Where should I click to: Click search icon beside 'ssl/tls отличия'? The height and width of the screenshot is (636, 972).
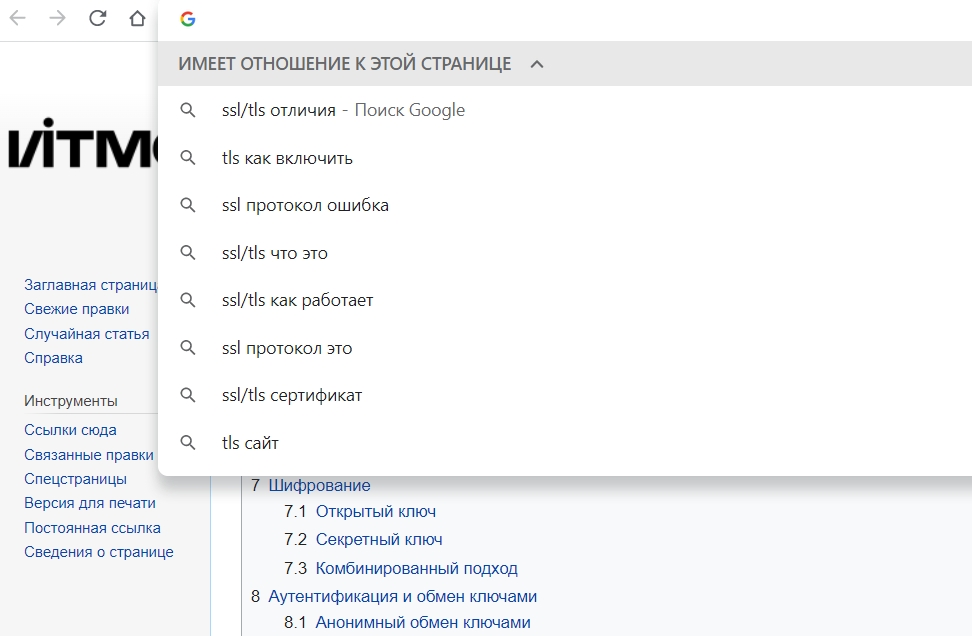(187, 110)
